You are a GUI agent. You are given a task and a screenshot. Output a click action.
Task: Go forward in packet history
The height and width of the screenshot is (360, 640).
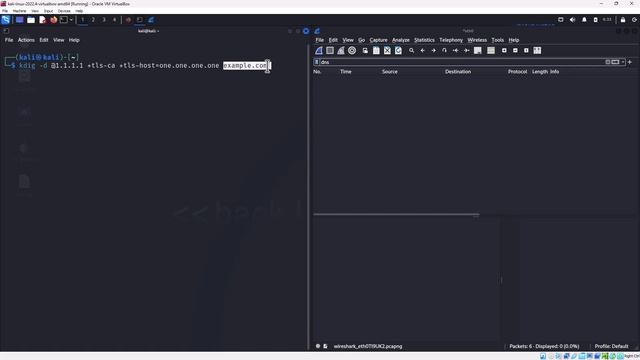click(433, 51)
